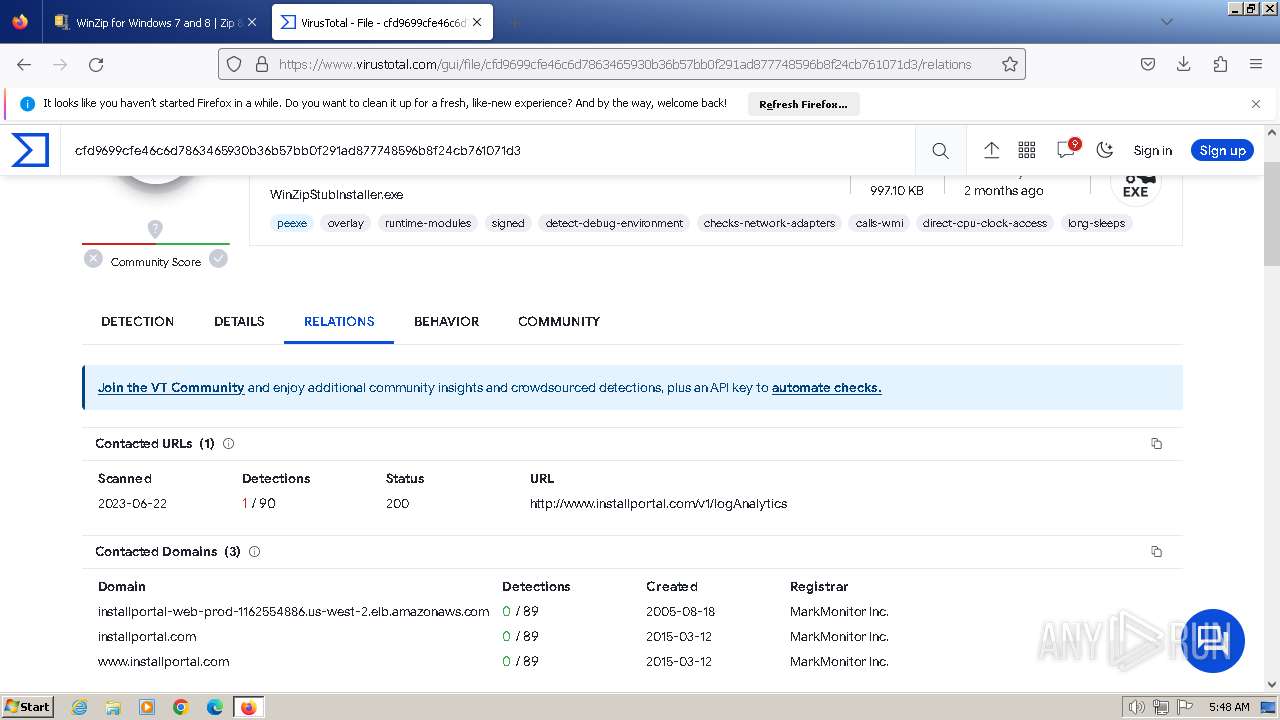The height and width of the screenshot is (720, 1280).
Task: Open the Pocket save icon
Action: click(x=1148, y=64)
